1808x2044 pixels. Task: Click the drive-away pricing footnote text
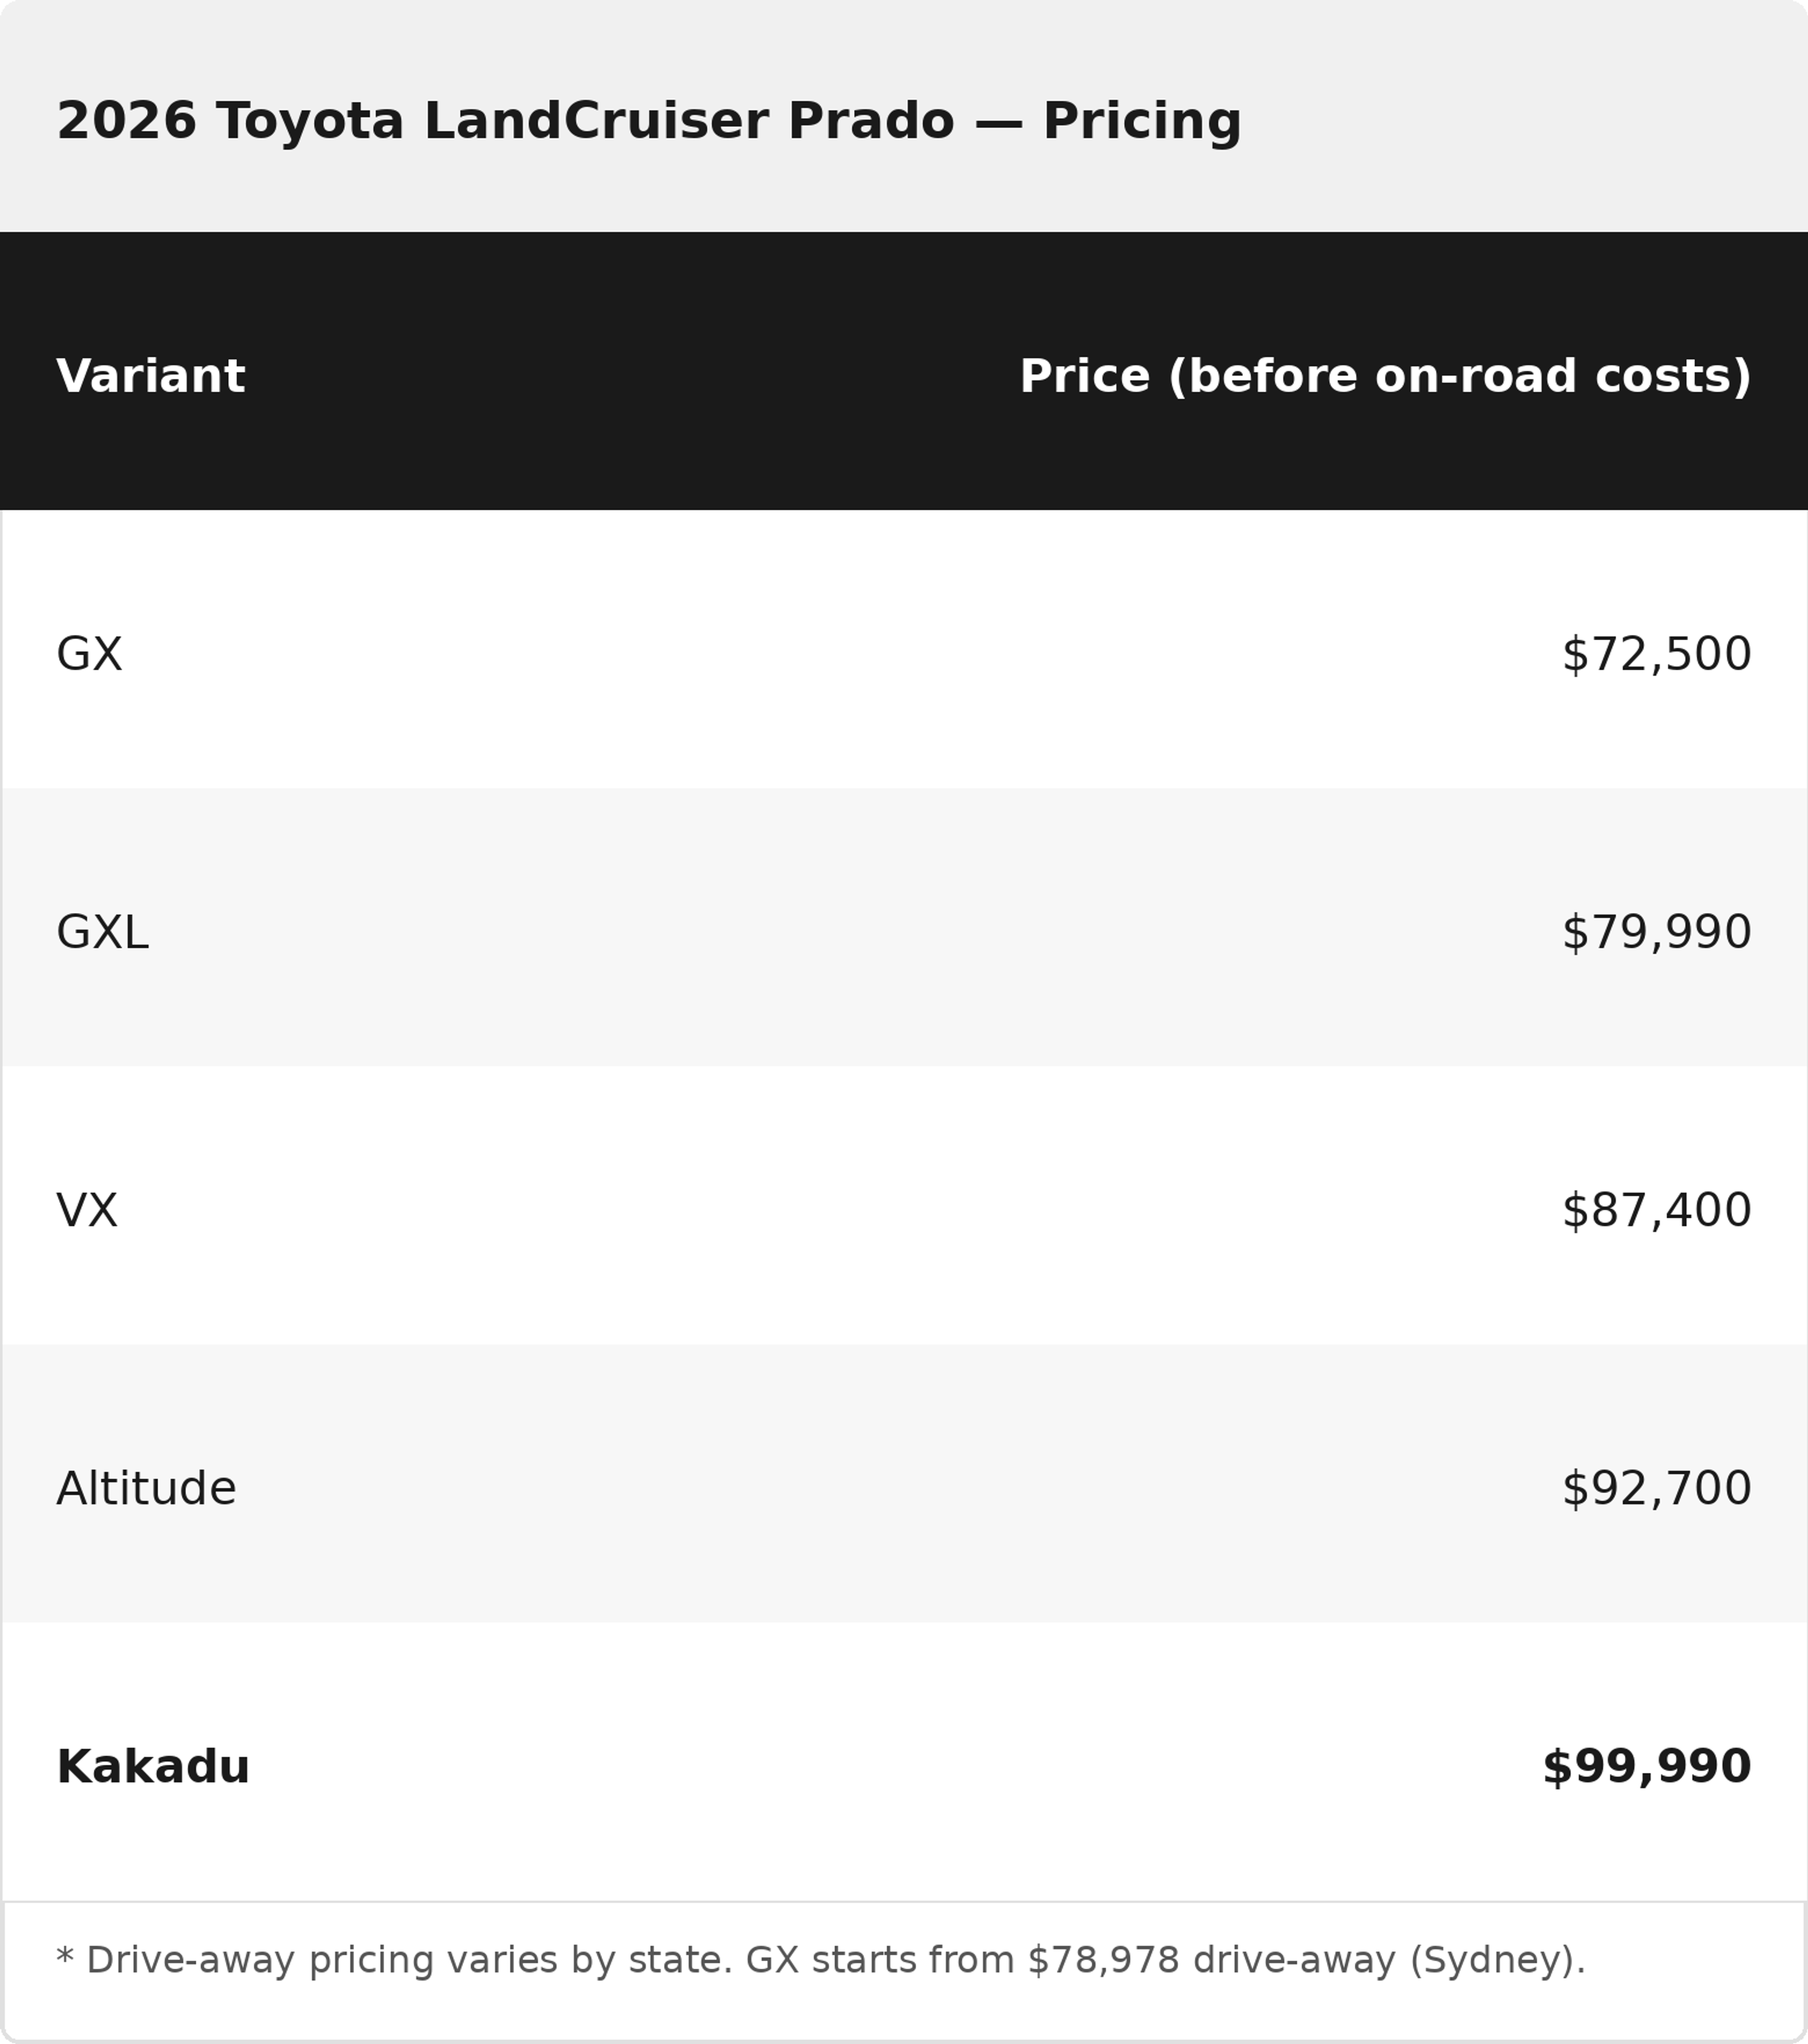pos(820,1960)
